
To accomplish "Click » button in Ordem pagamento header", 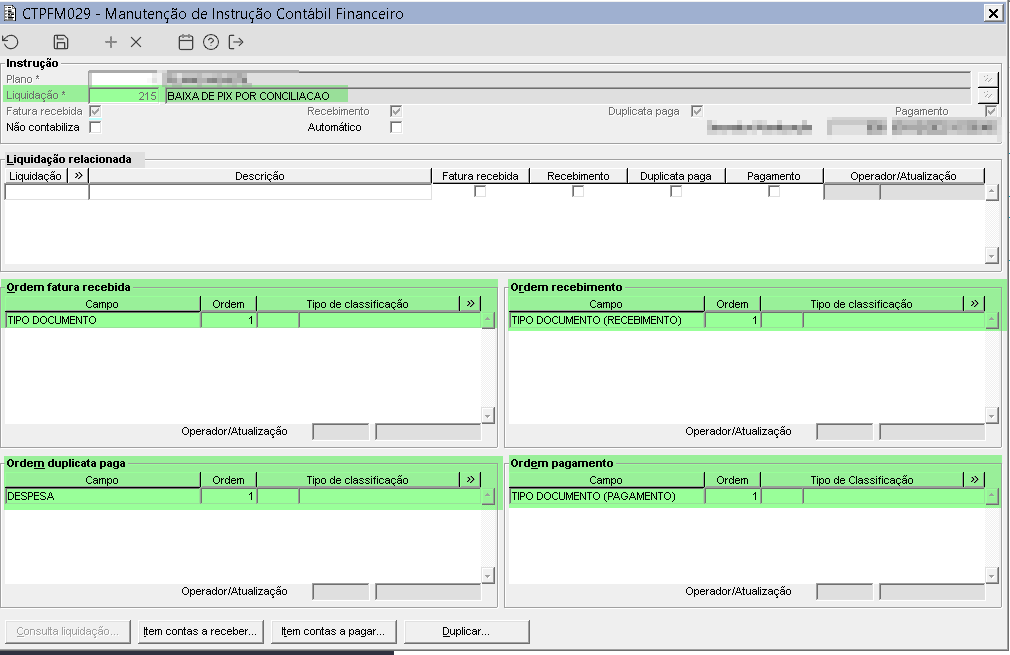I will [974, 479].
